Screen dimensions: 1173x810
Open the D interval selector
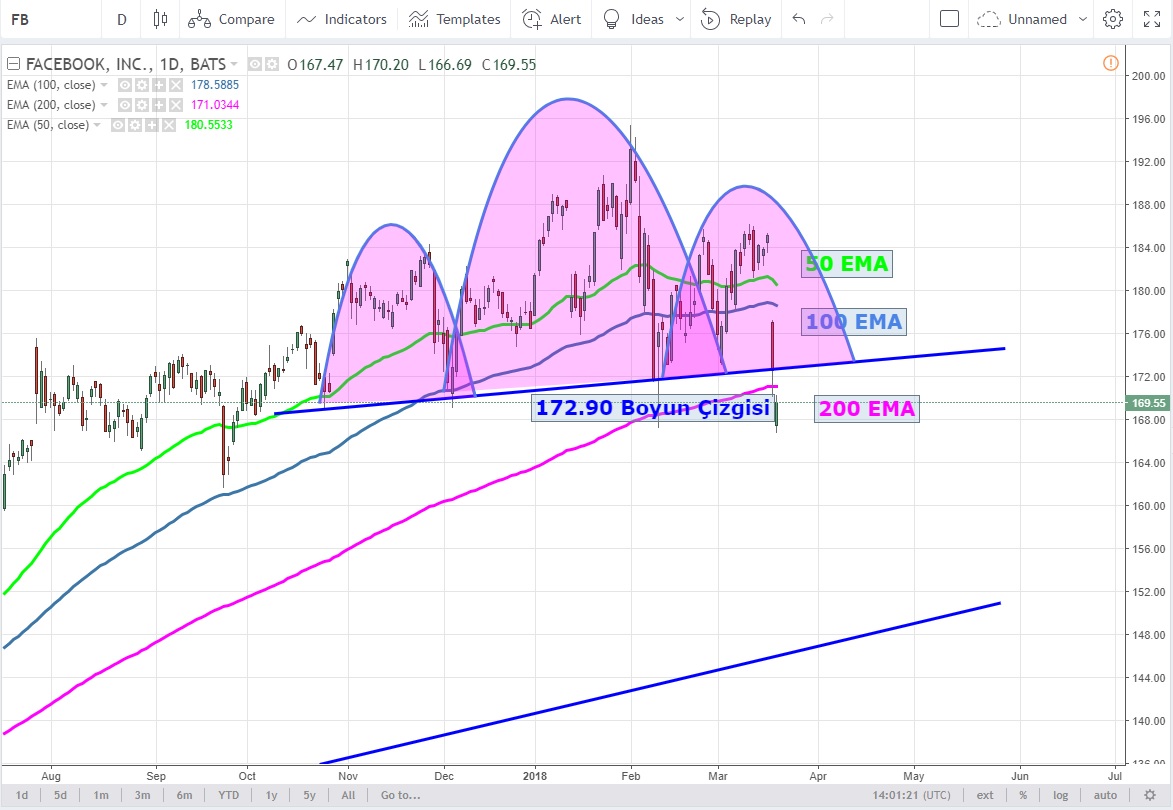click(x=122, y=19)
